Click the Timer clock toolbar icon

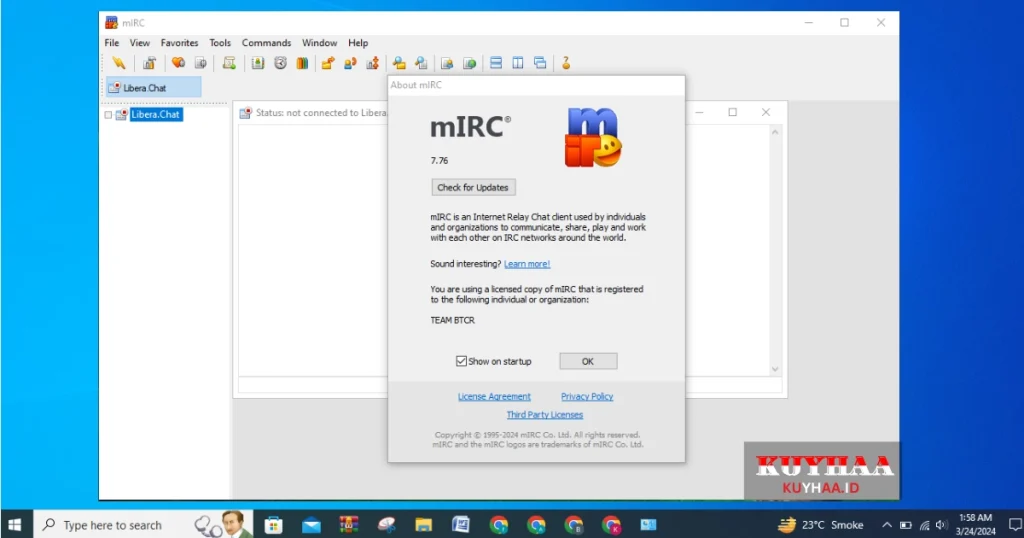pyautogui.click(x=280, y=63)
